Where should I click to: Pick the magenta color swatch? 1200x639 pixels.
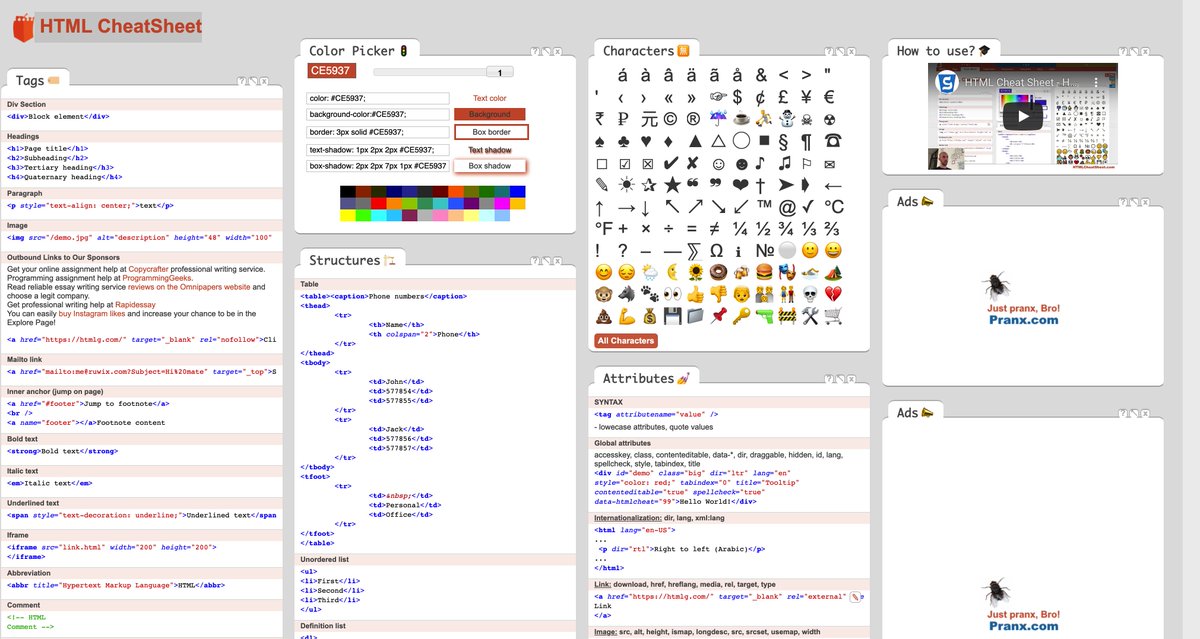(x=502, y=203)
